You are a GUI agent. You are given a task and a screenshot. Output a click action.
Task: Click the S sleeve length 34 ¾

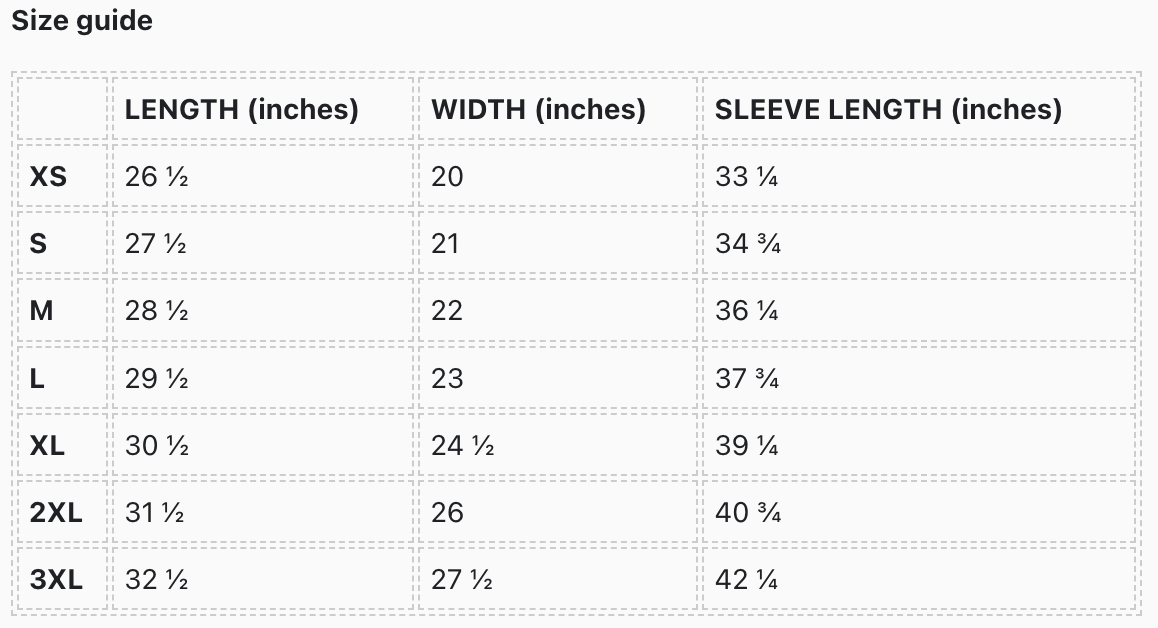pyautogui.click(x=747, y=244)
